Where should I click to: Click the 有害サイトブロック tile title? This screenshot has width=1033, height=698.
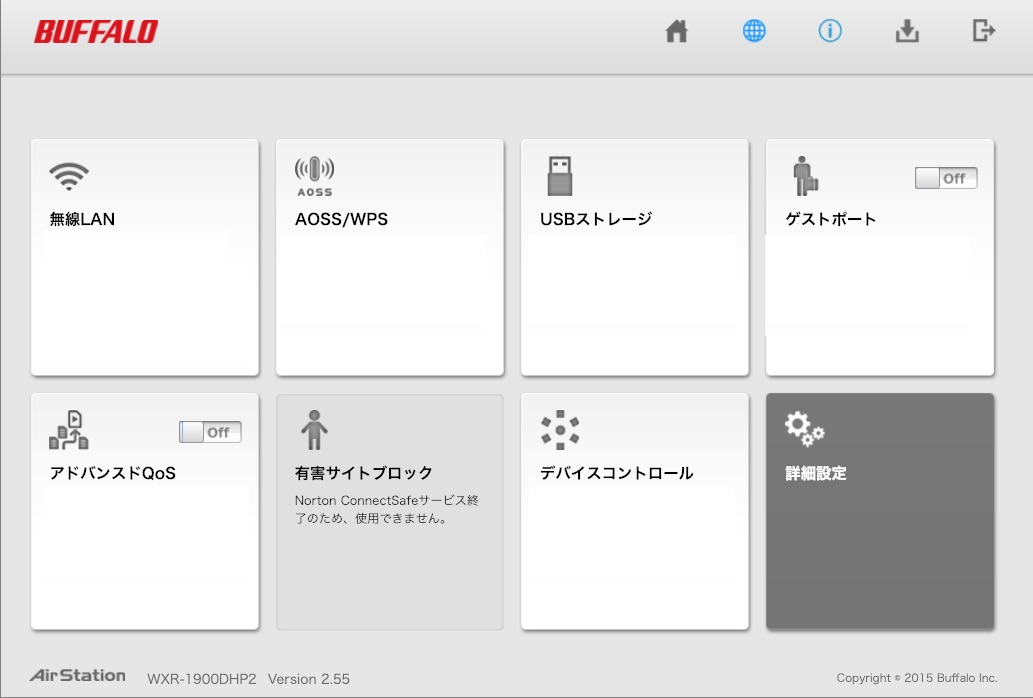tap(364, 473)
